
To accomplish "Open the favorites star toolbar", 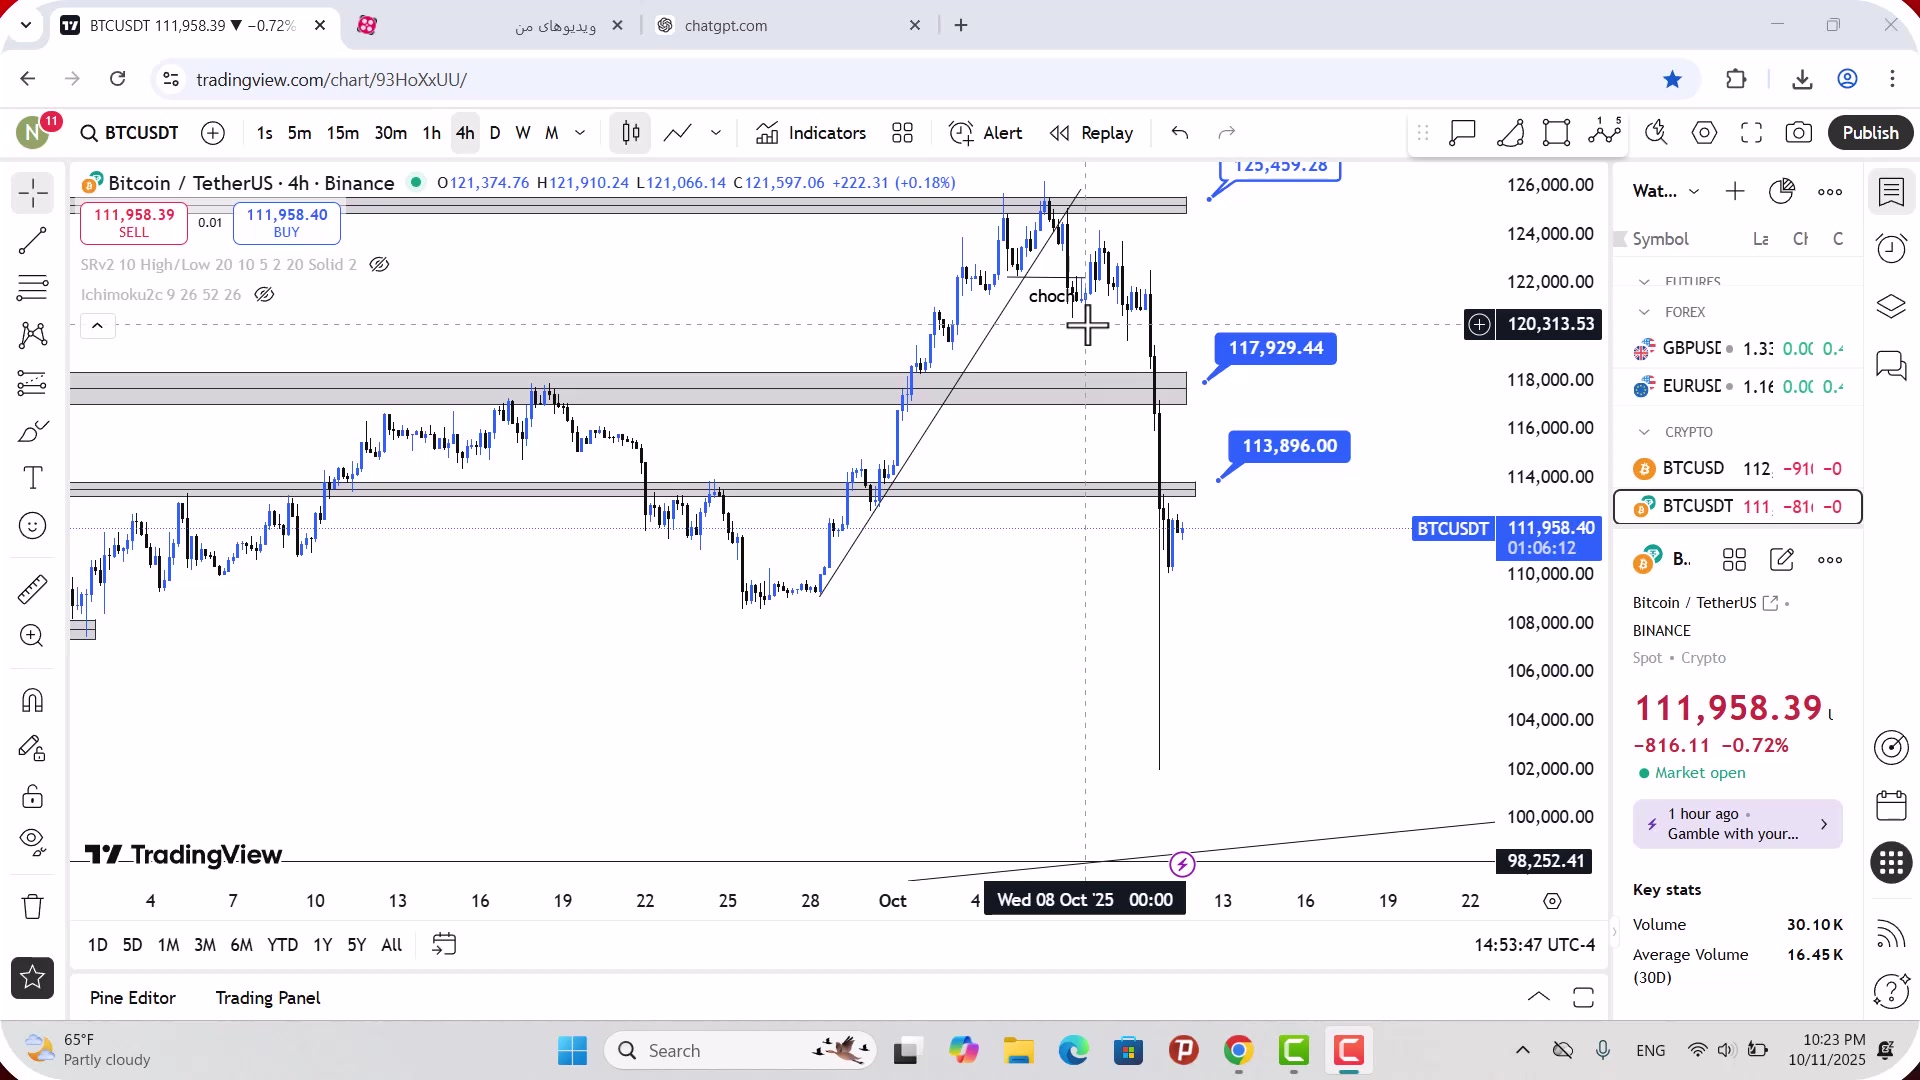I will point(32,977).
